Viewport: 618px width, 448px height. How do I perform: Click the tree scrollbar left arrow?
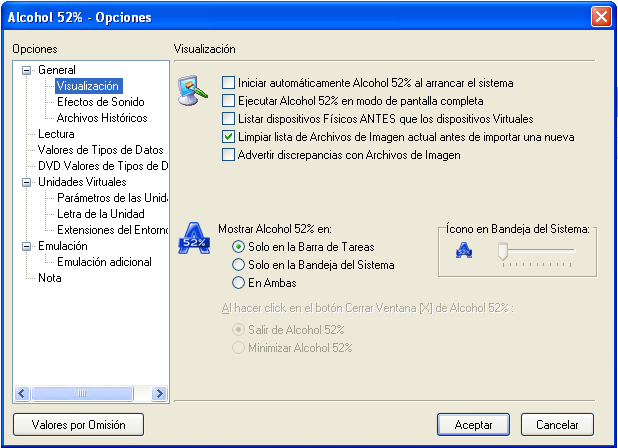(x=22, y=393)
